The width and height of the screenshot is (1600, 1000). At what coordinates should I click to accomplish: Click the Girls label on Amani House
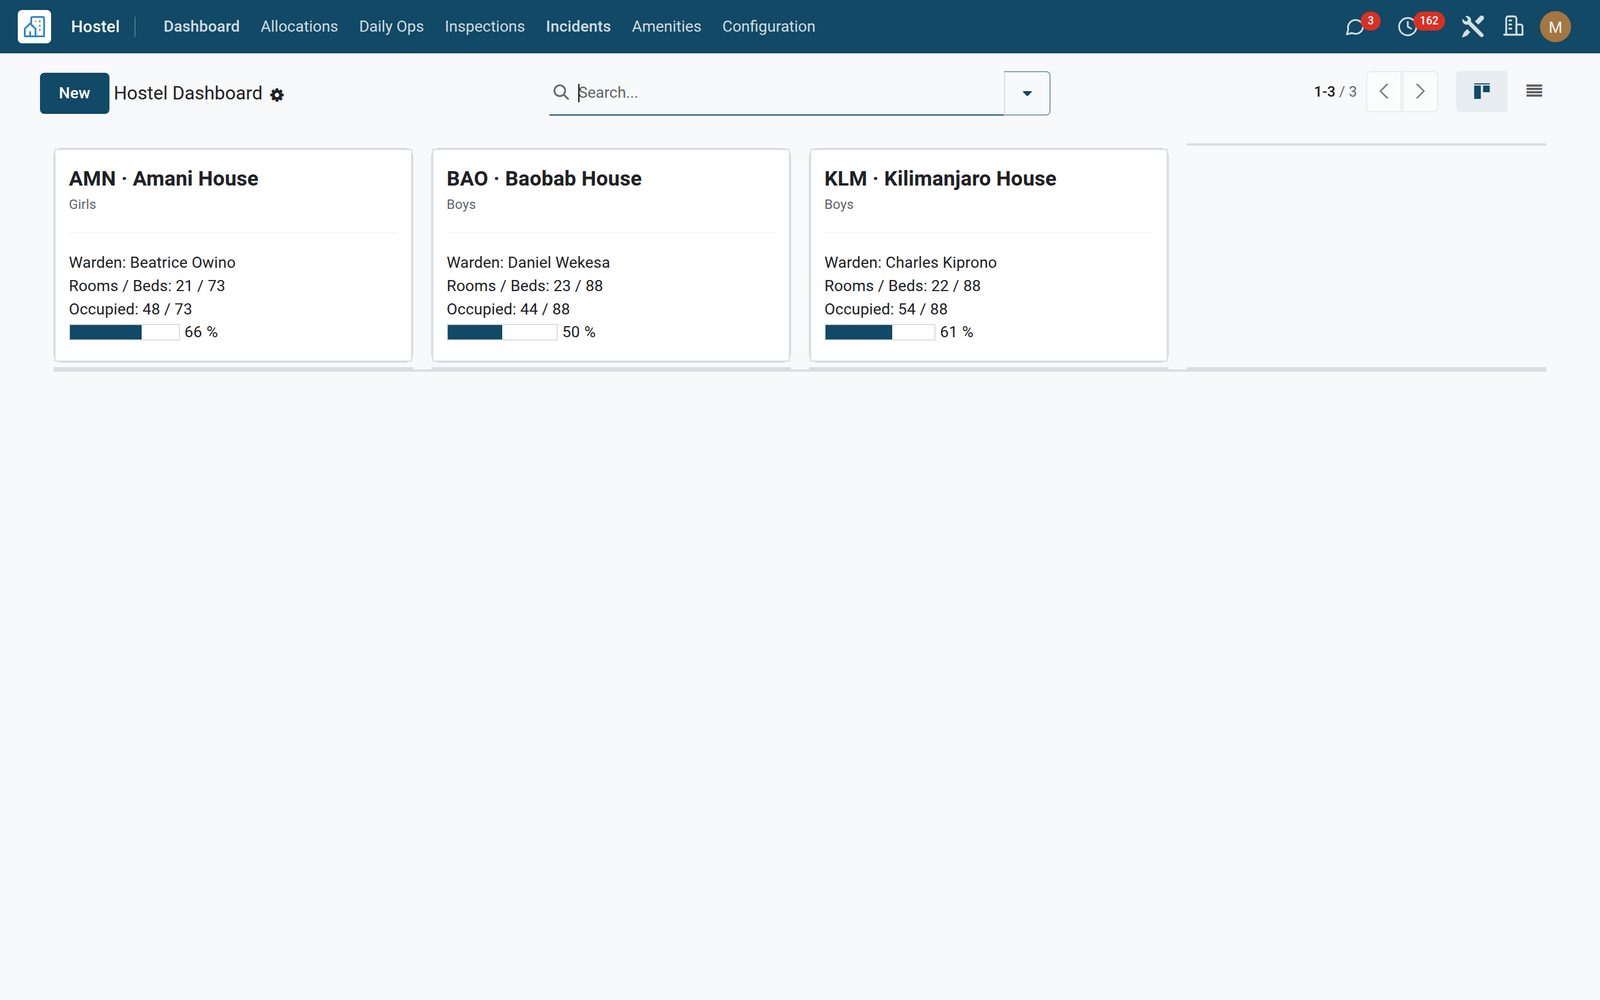tap(83, 205)
